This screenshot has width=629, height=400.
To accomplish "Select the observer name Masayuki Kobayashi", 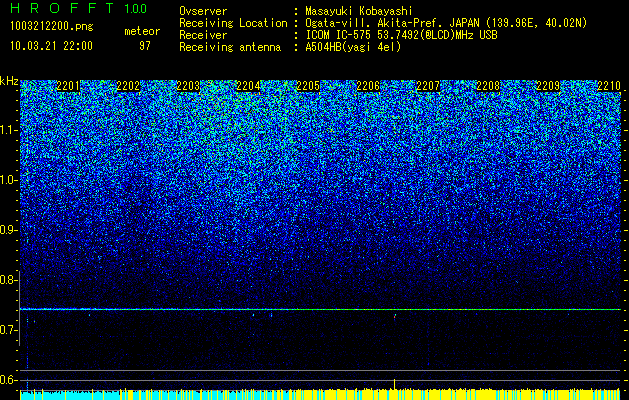I will [359, 11].
